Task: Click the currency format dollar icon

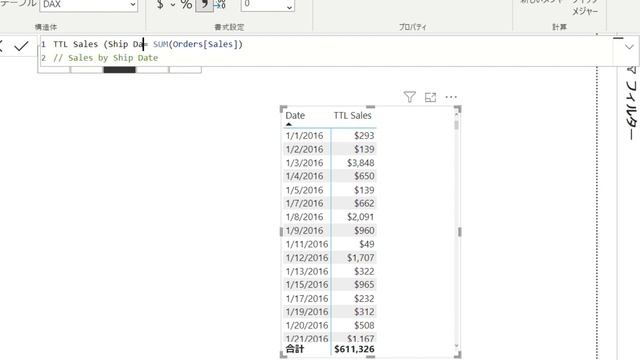Action: 160,5
